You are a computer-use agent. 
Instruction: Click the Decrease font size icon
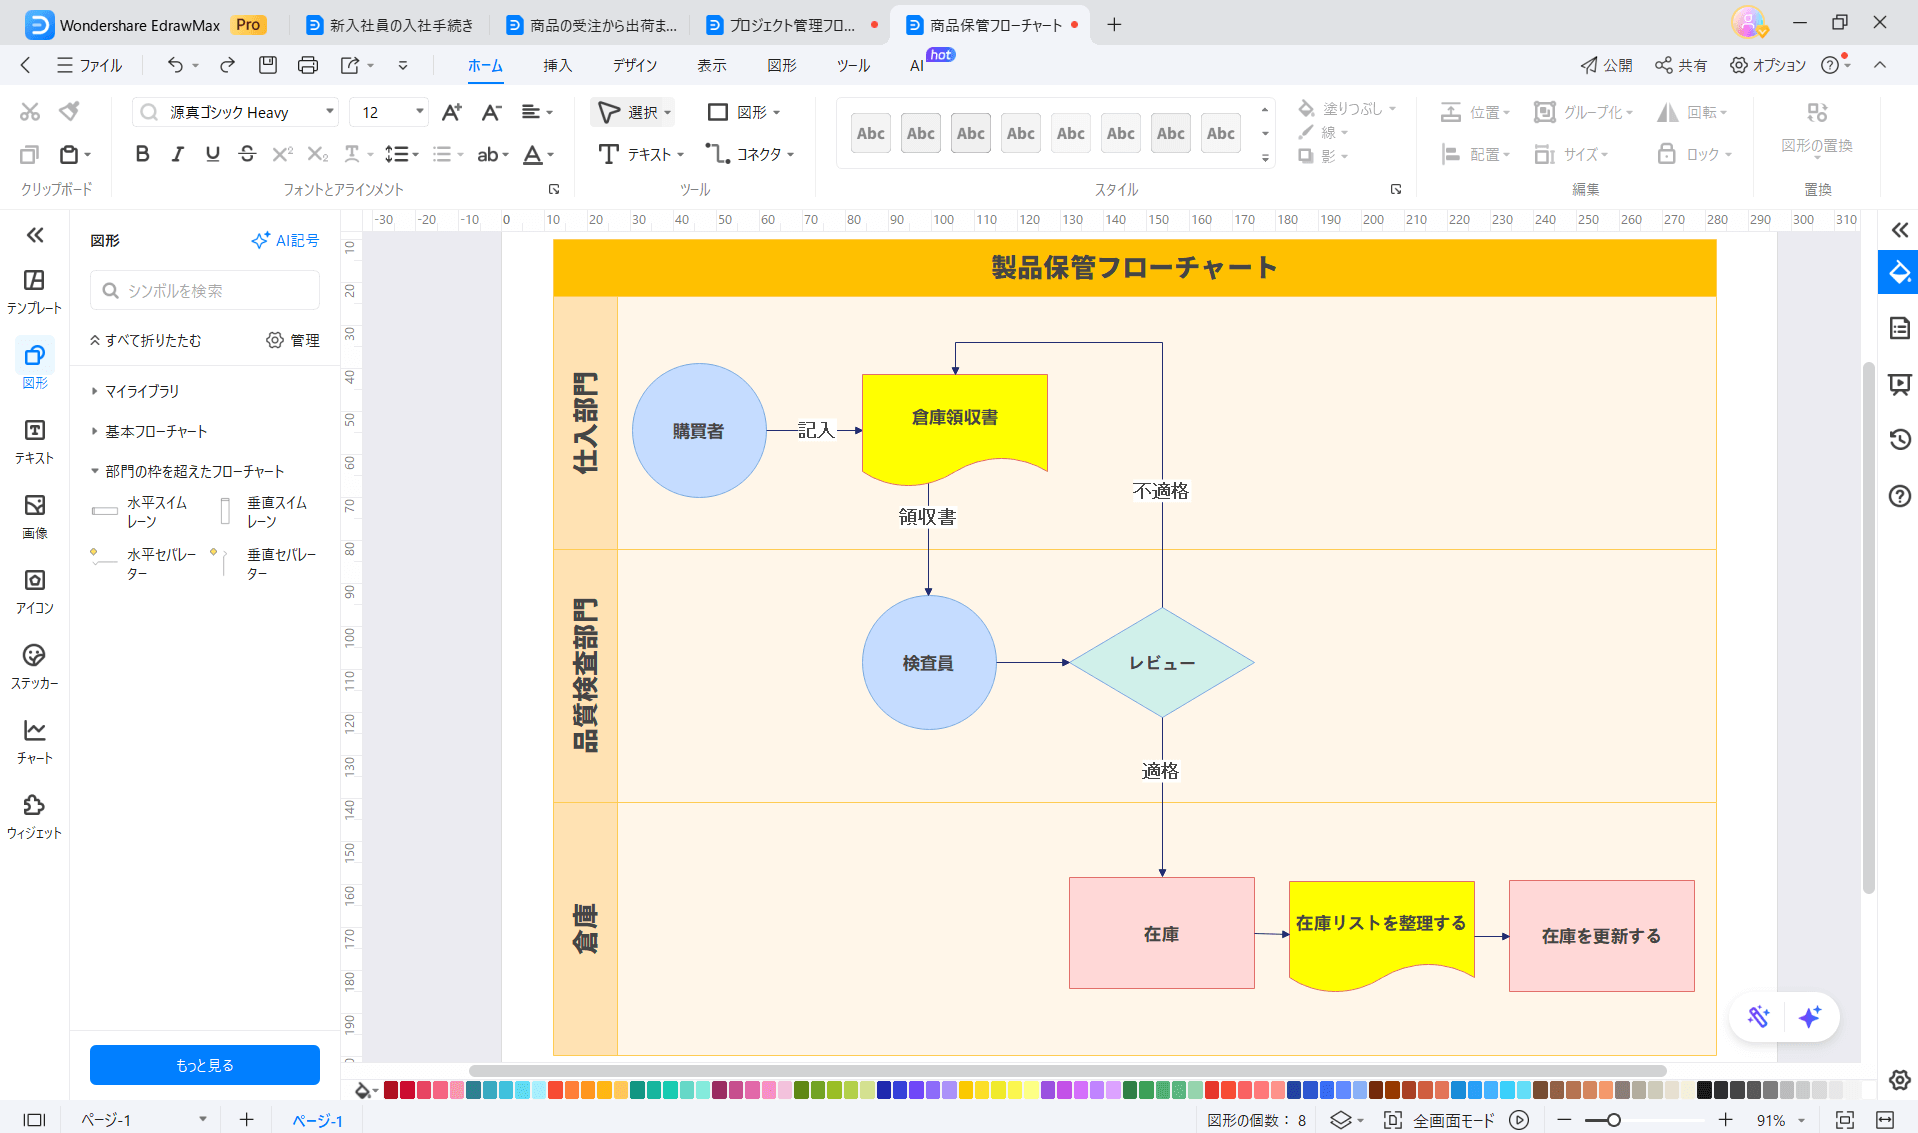point(491,112)
